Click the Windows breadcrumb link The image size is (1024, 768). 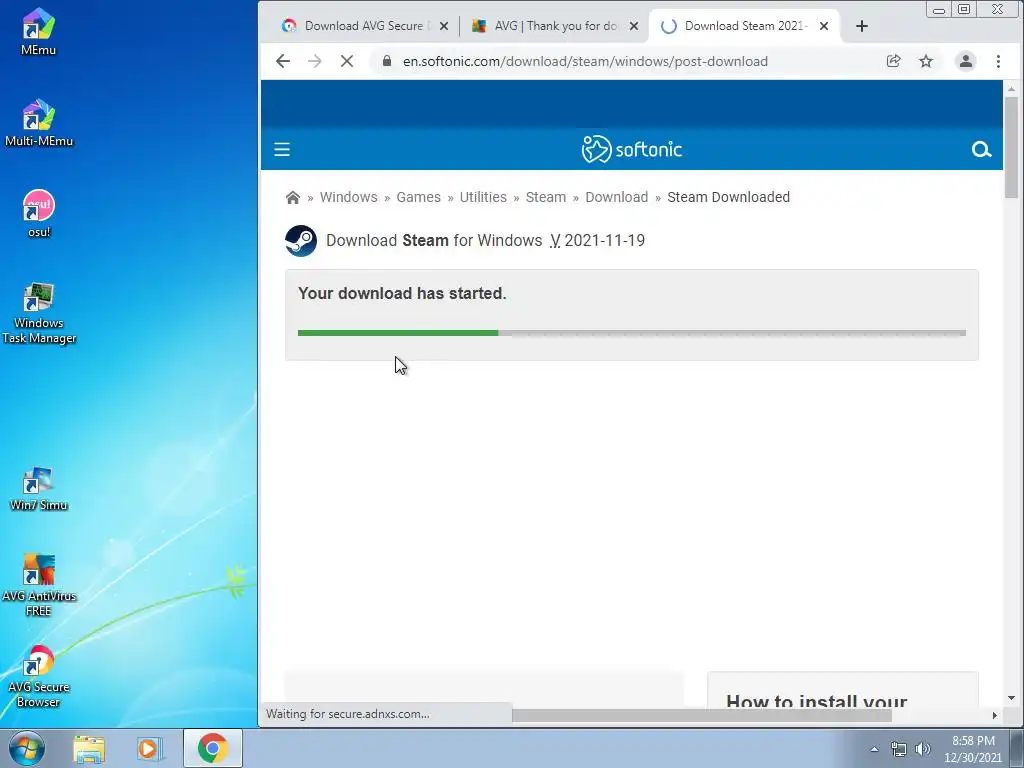349,197
